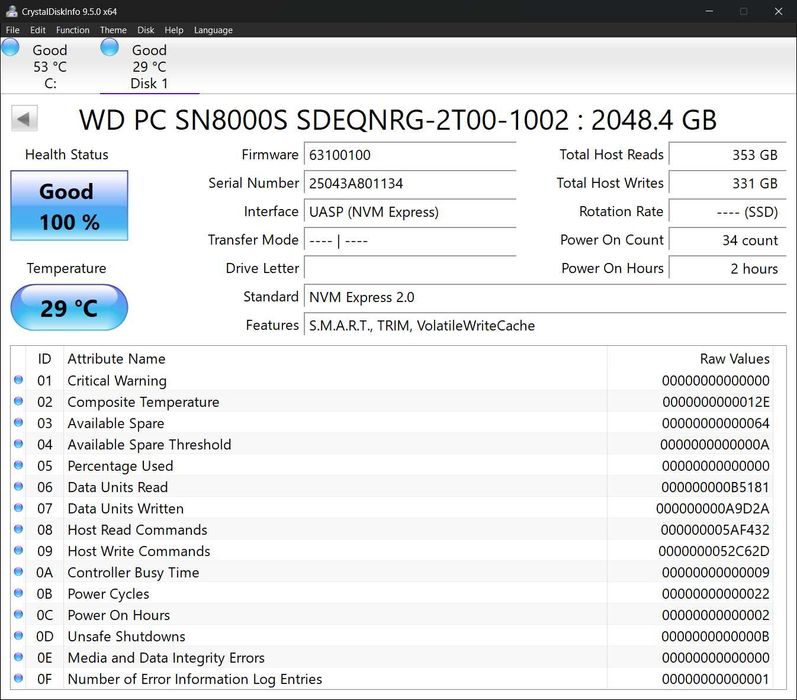797x700 pixels.
Task: Click the status dot beside Data Units Written
Action: 19,508
